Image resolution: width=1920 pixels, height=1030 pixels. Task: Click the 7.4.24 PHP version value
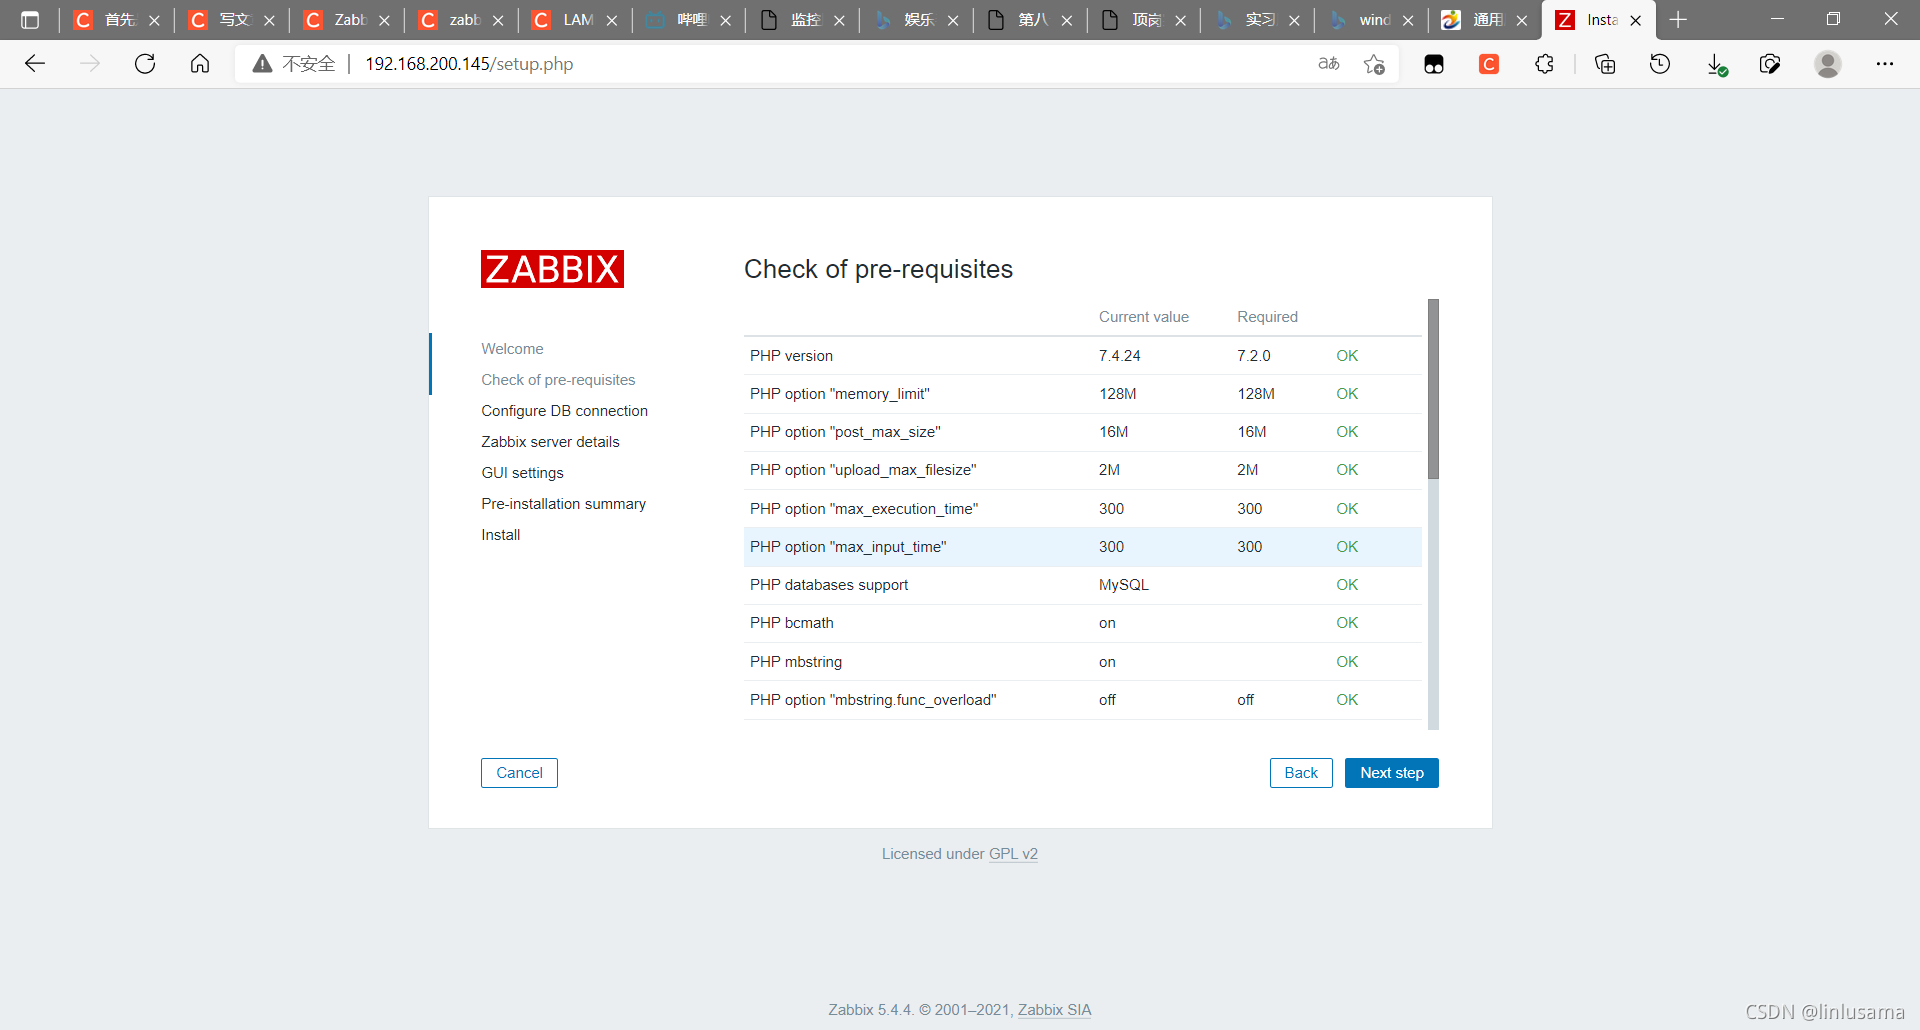1120,356
